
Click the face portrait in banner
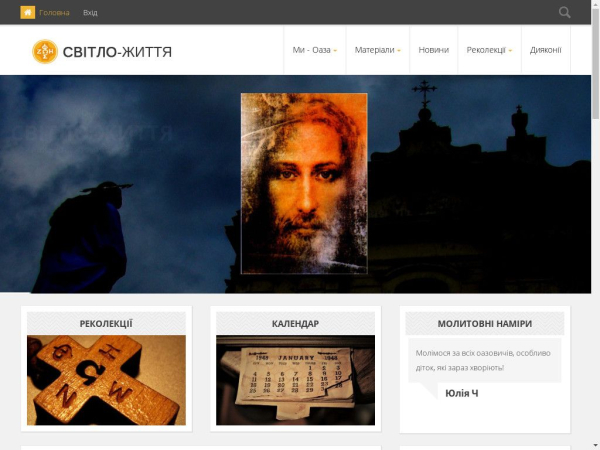[304, 183]
